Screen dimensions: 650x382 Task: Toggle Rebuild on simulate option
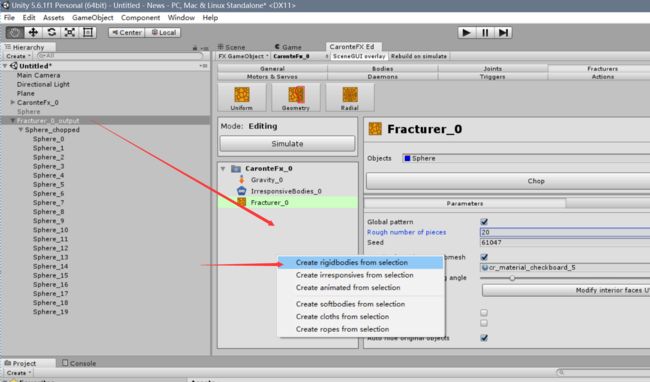[x=419, y=56]
